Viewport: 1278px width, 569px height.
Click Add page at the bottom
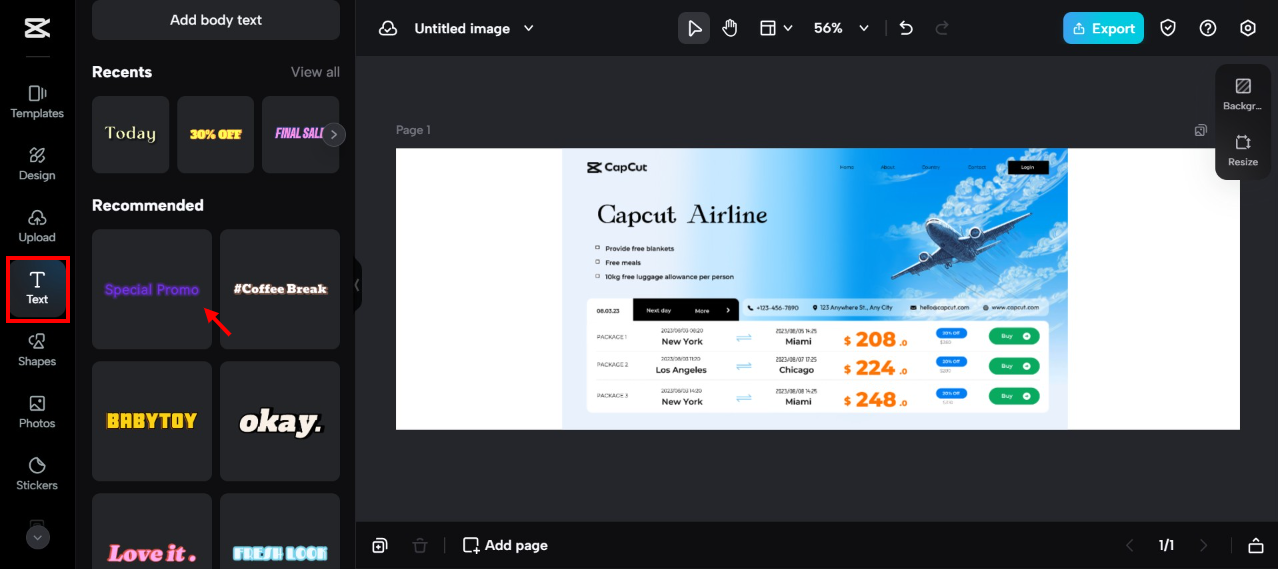point(505,545)
